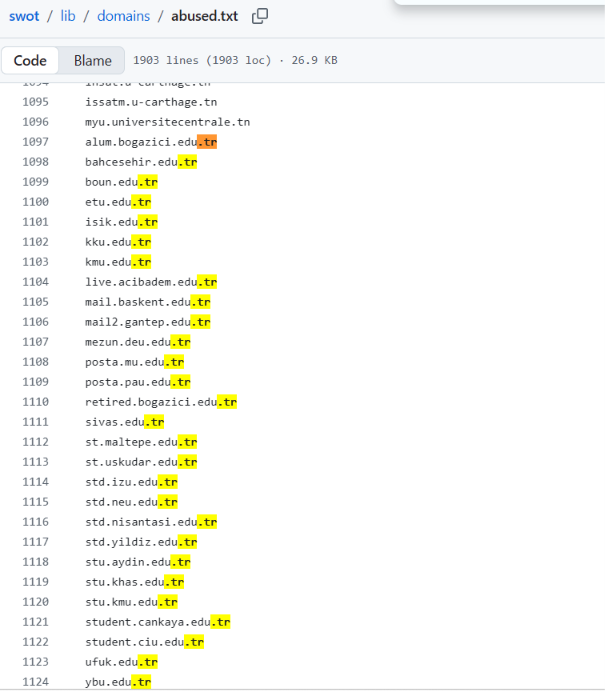Click the std.izu.edu.tr line
Image resolution: width=605 pixels, height=691 pixels.
tap(131, 482)
